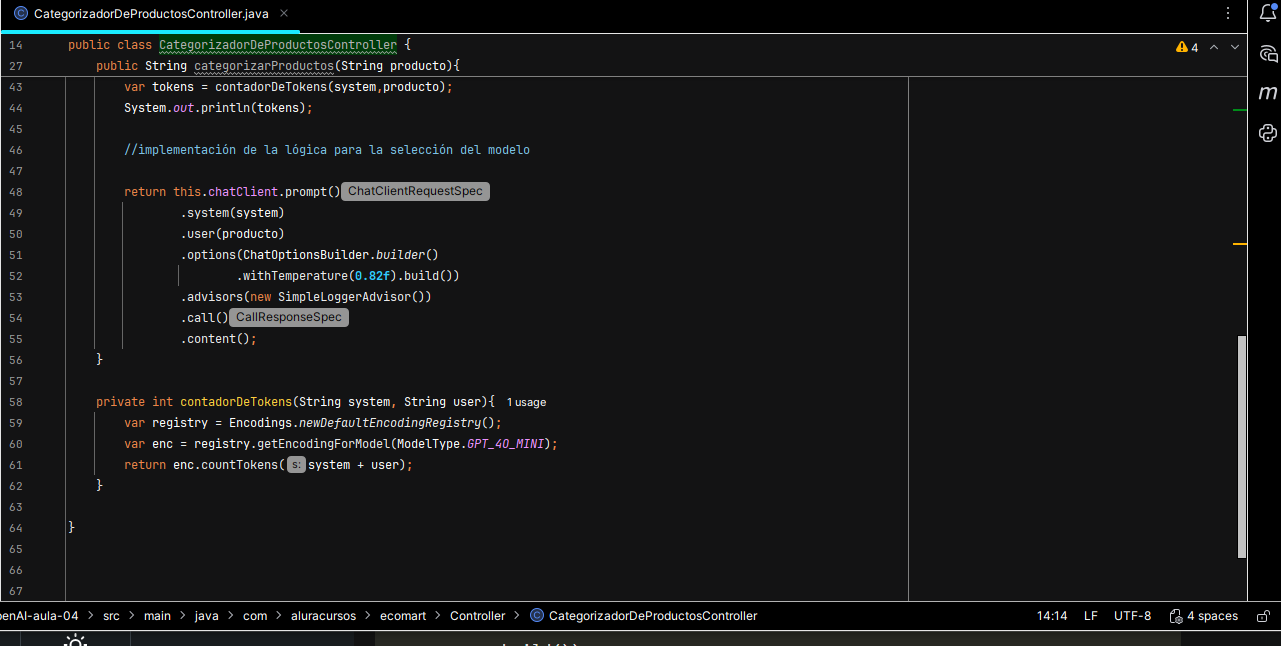The image size is (1281, 646).
Task: Open the com breadcrumb in navigation bar
Action: tap(255, 616)
